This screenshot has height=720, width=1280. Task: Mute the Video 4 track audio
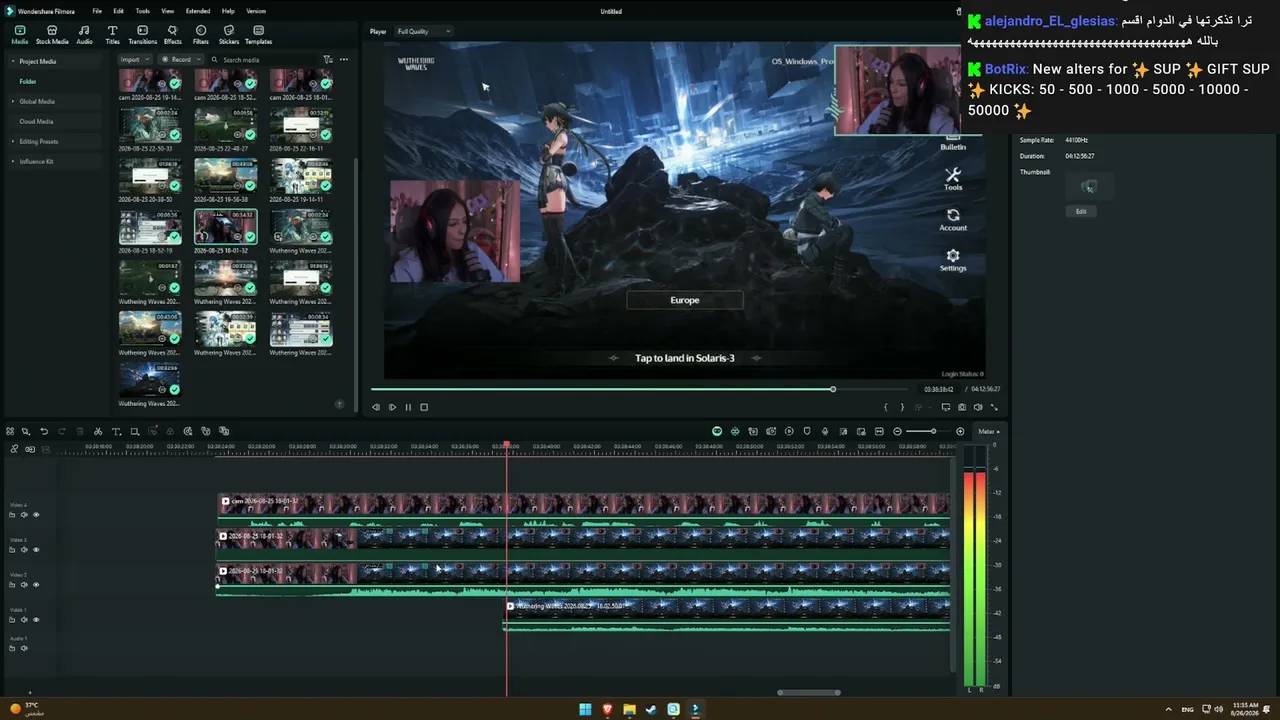[24, 515]
